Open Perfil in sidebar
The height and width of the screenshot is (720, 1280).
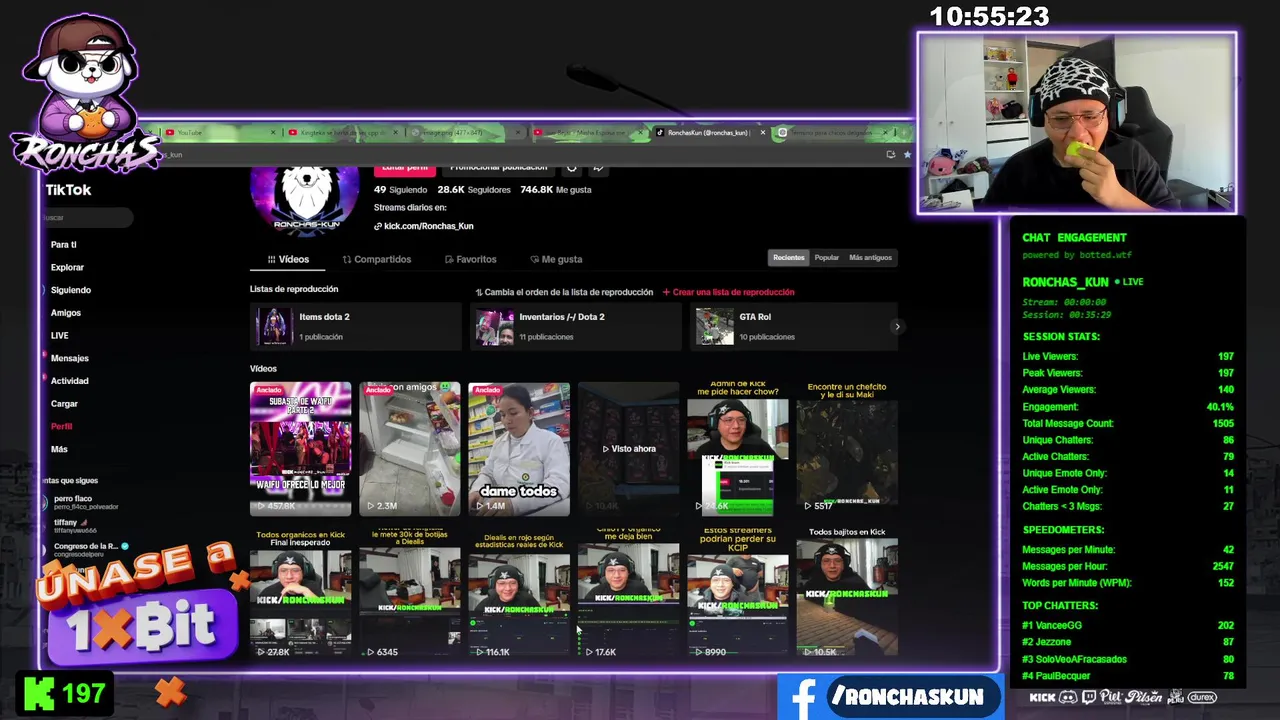point(62,427)
